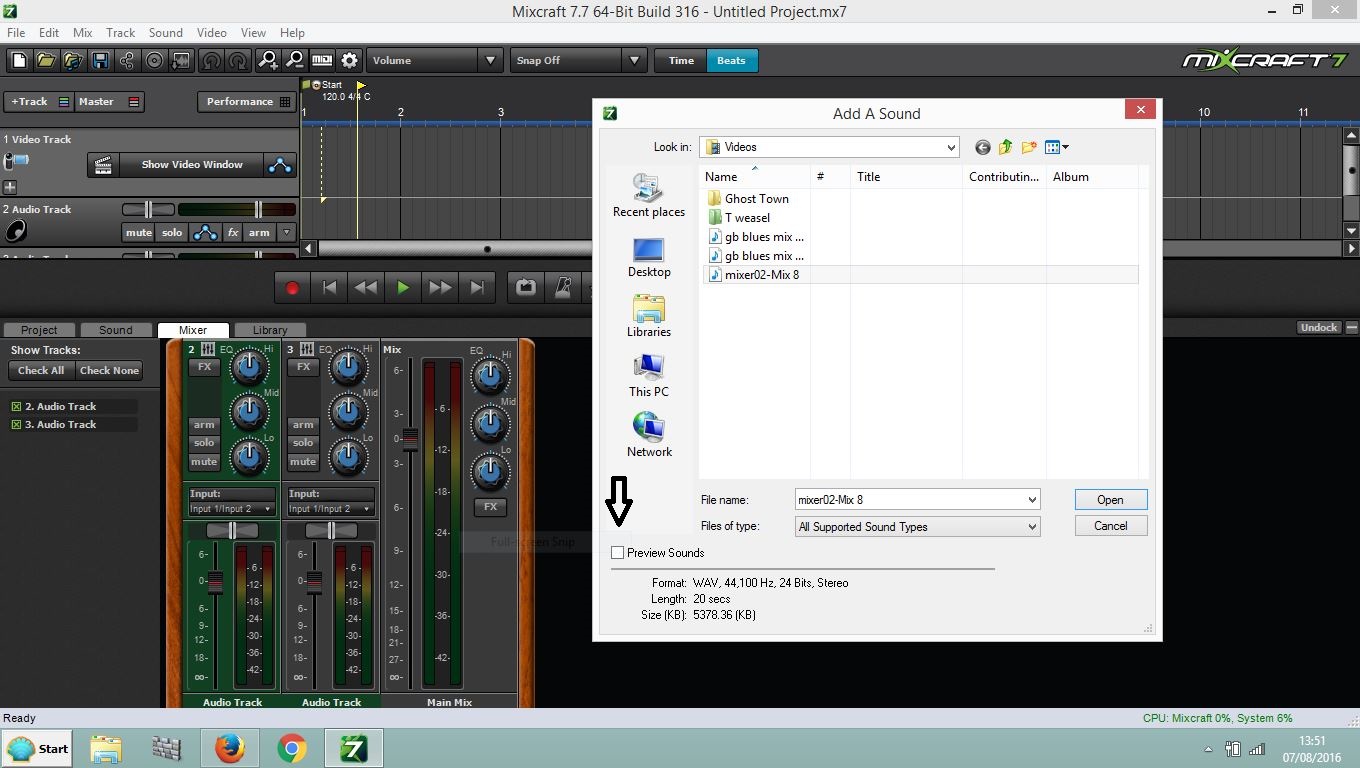1360x768 pixels.
Task: Start recording with the red record button
Action: click(292, 288)
